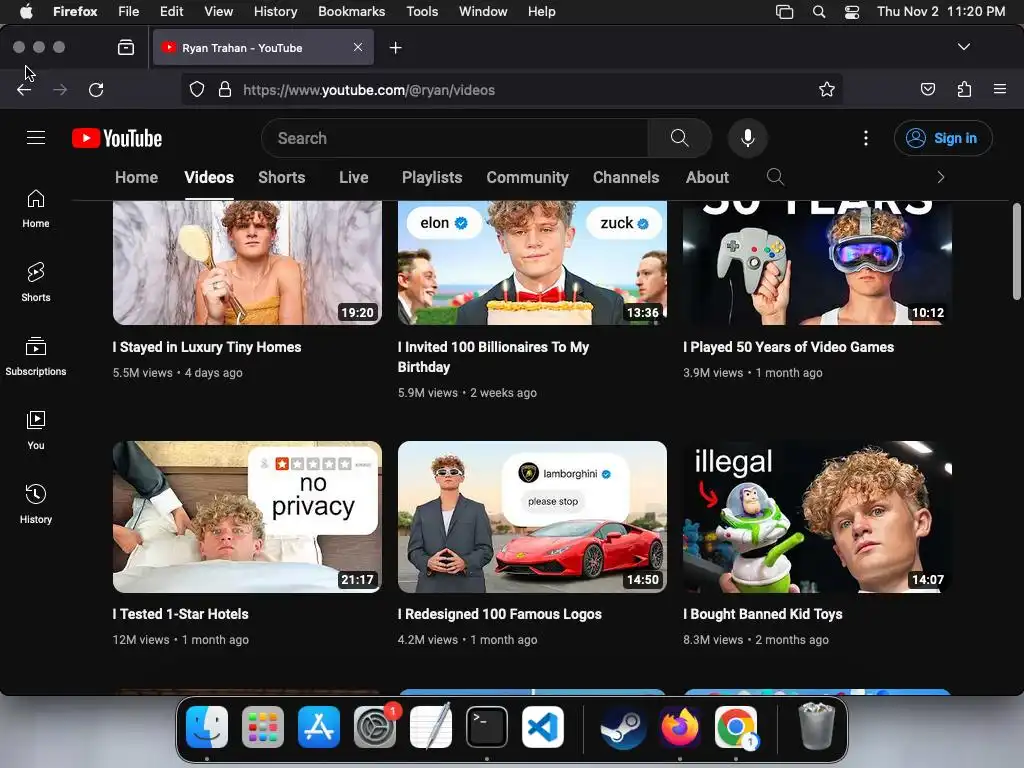
Task: Open 'I Played 50 Years of Video Games'
Action: [x=788, y=347]
